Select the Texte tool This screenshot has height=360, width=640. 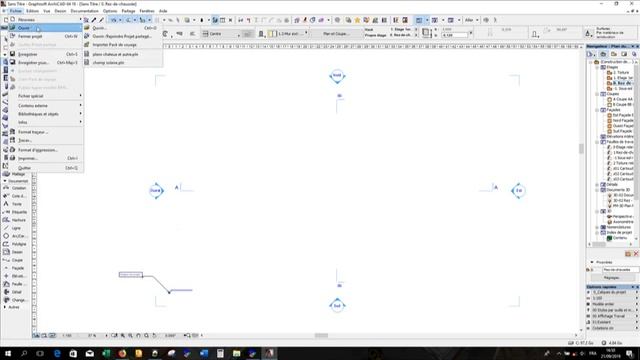(16, 204)
